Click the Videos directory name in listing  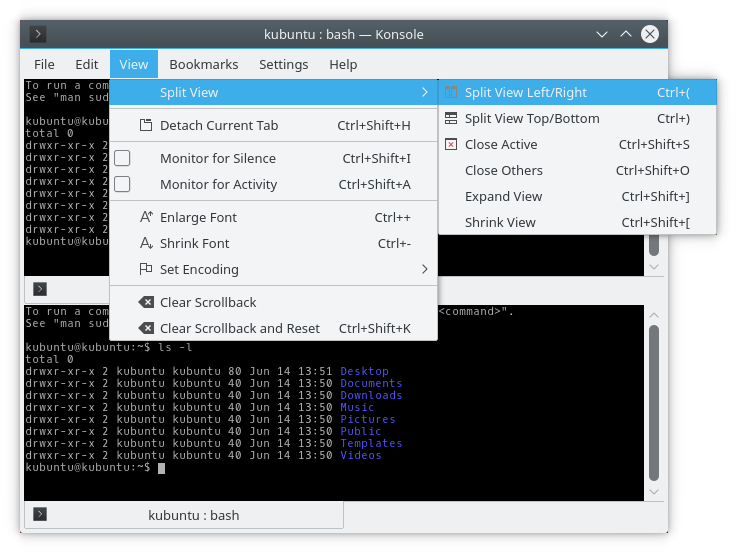click(x=361, y=455)
